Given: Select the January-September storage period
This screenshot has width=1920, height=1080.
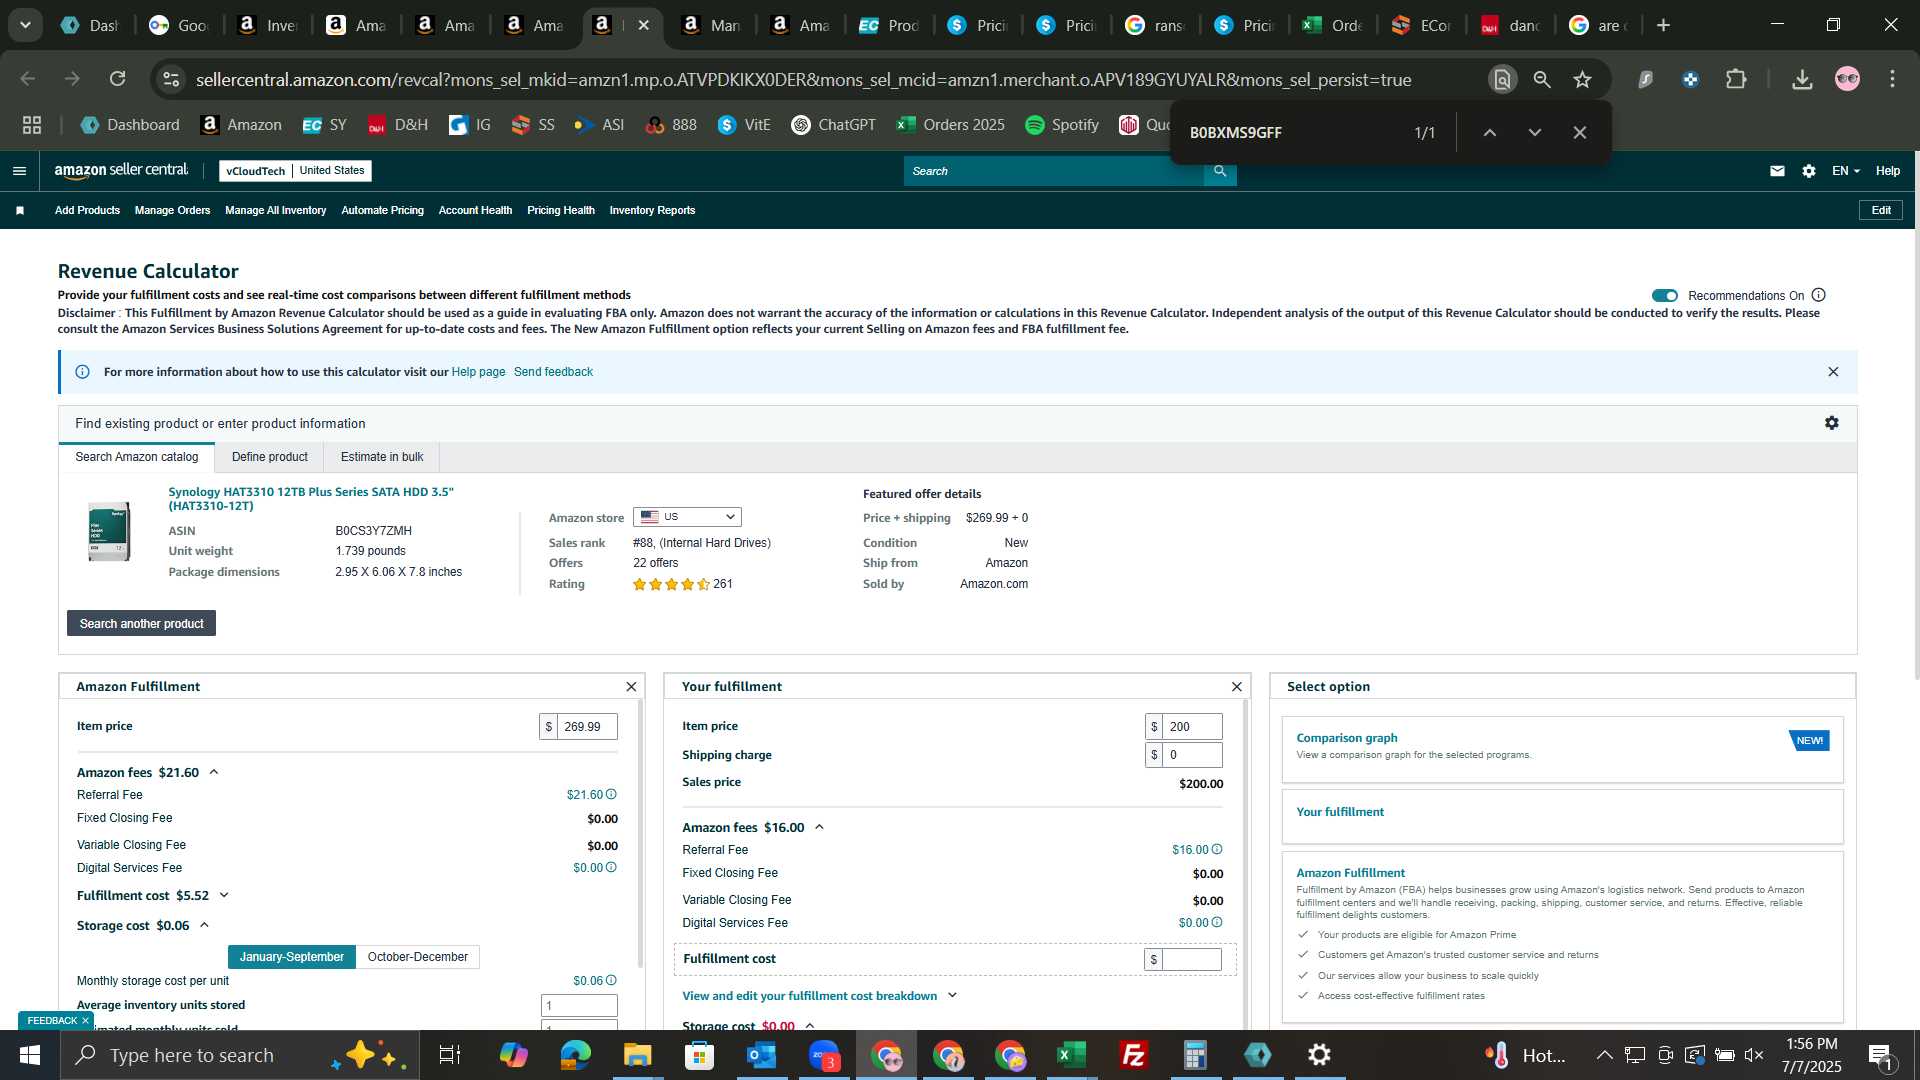Looking at the screenshot, I should pos(291,958).
